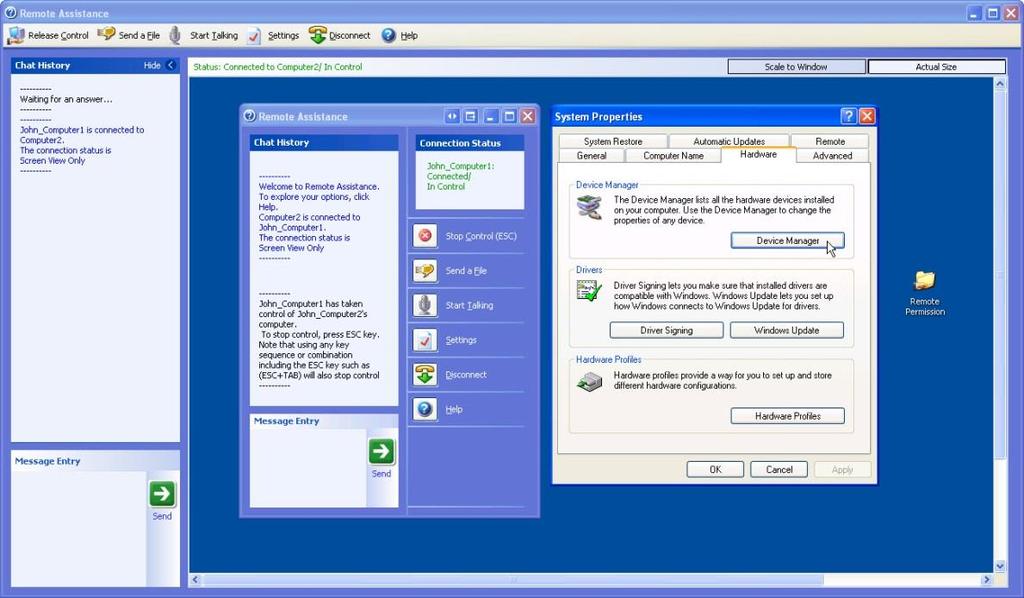Click Disconnect in the top toolbar
The height and width of the screenshot is (598, 1024).
point(340,35)
